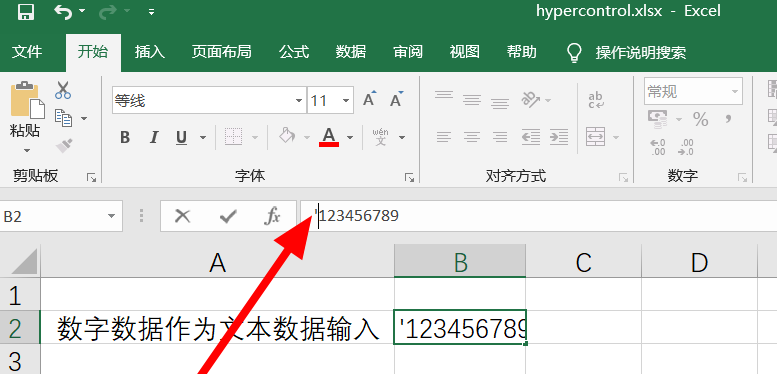
Task: Open the 帮助 tab
Action: pos(522,52)
